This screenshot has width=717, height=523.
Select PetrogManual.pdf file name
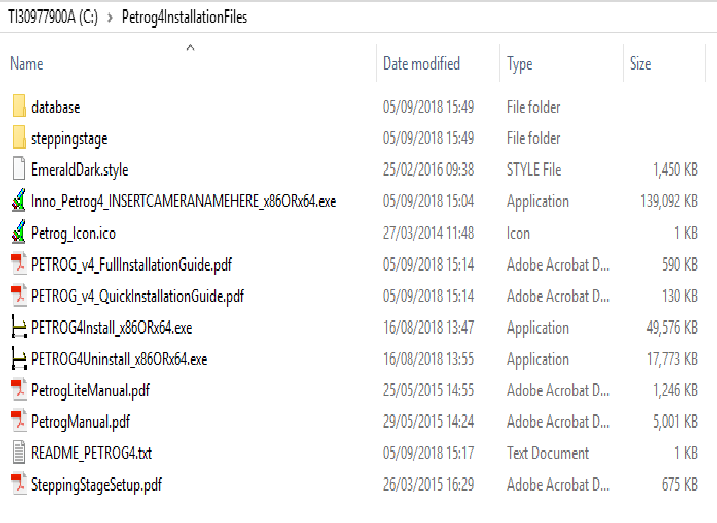click(x=80, y=422)
